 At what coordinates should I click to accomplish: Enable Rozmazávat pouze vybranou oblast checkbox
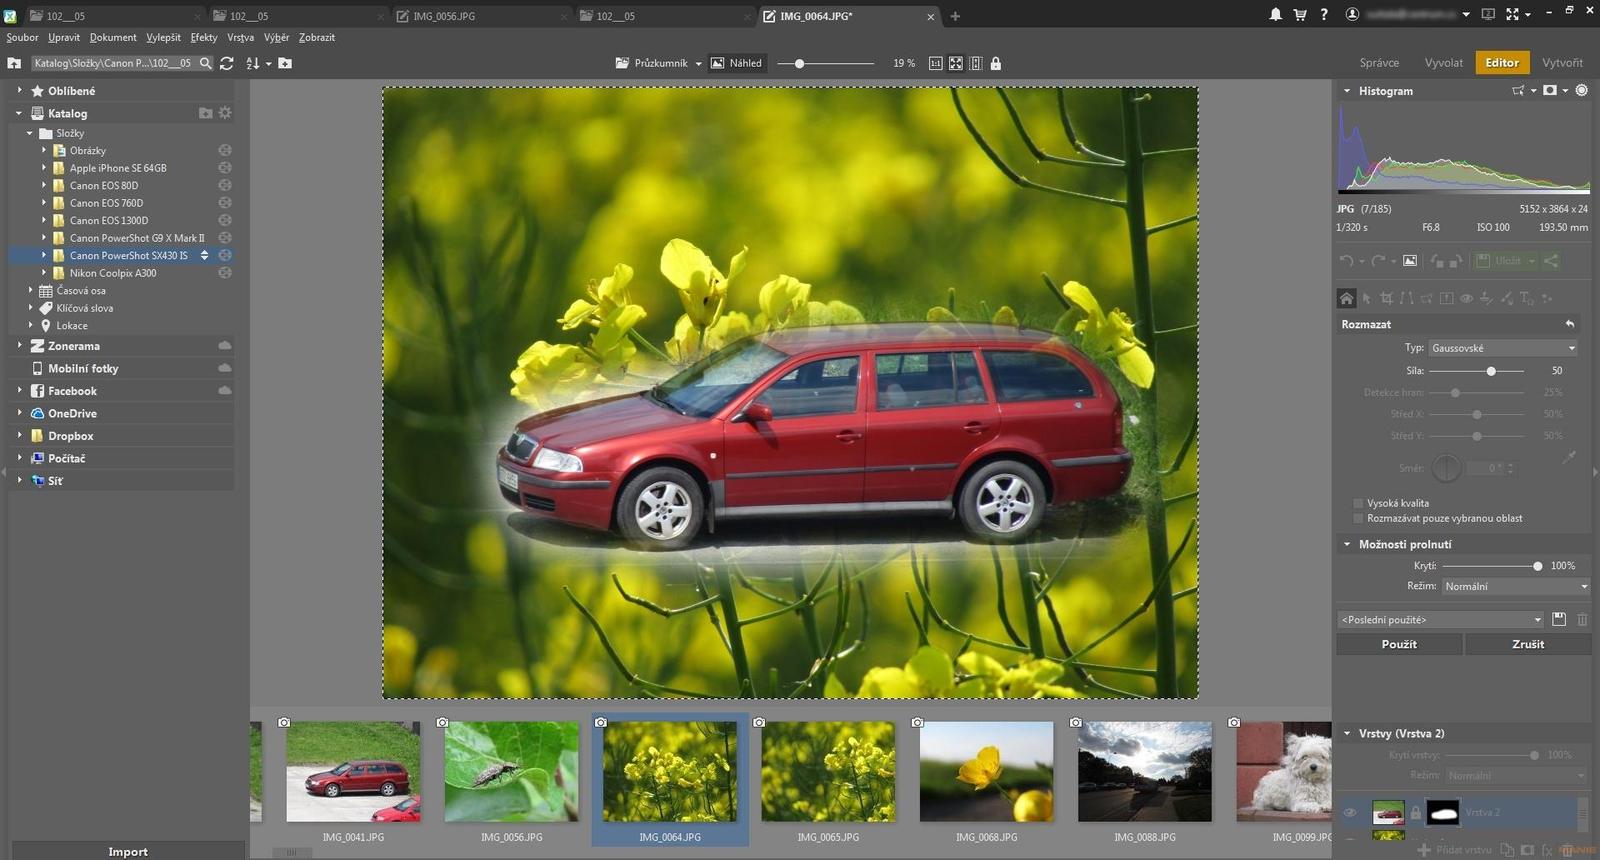pos(1358,518)
